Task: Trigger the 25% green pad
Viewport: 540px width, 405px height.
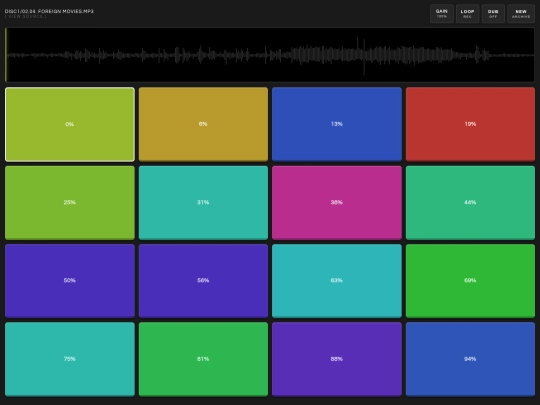Action: (x=70, y=202)
